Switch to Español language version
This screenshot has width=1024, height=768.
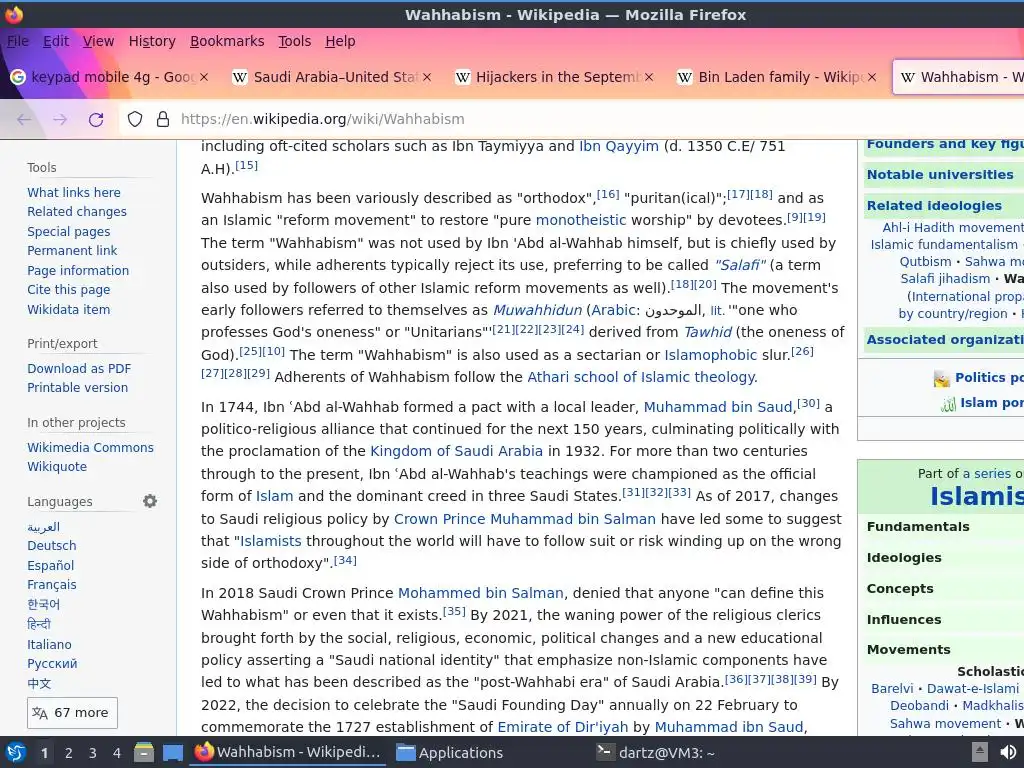[50, 566]
